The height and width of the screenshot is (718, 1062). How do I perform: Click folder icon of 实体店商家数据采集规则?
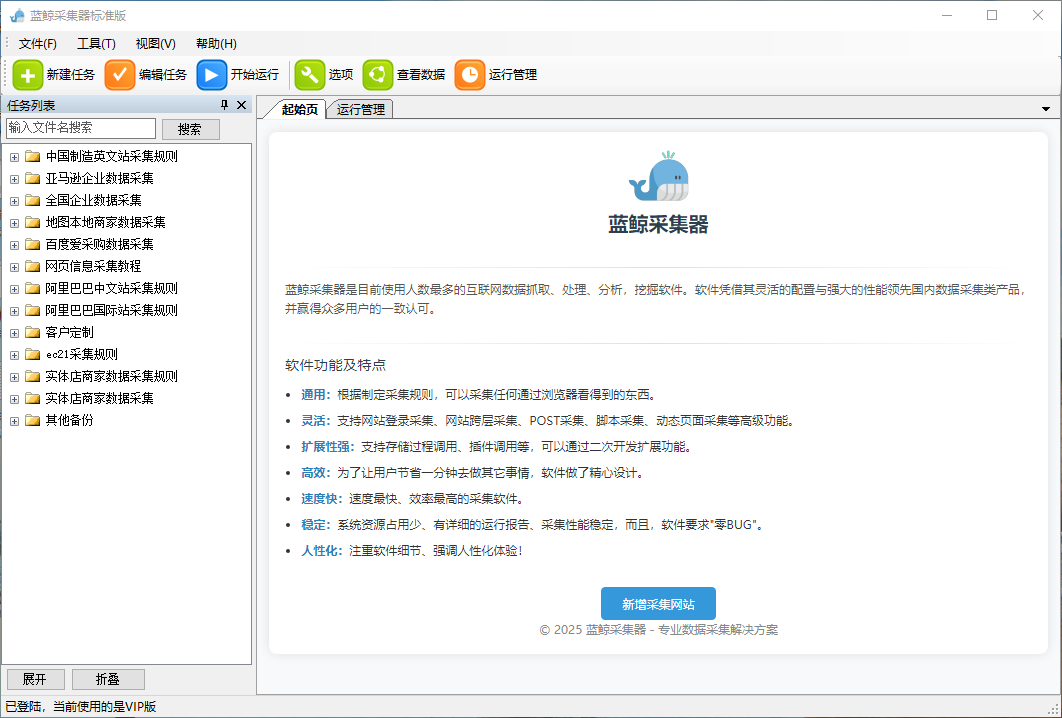click(x=33, y=377)
